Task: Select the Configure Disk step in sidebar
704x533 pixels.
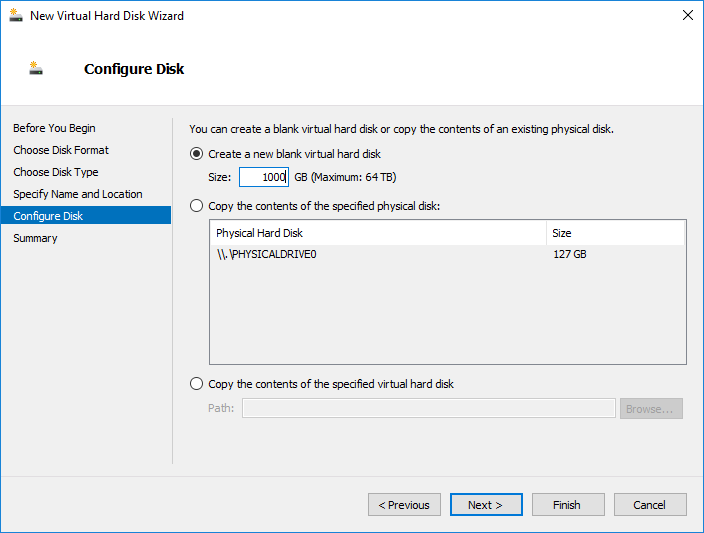Action: (x=48, y=216)
